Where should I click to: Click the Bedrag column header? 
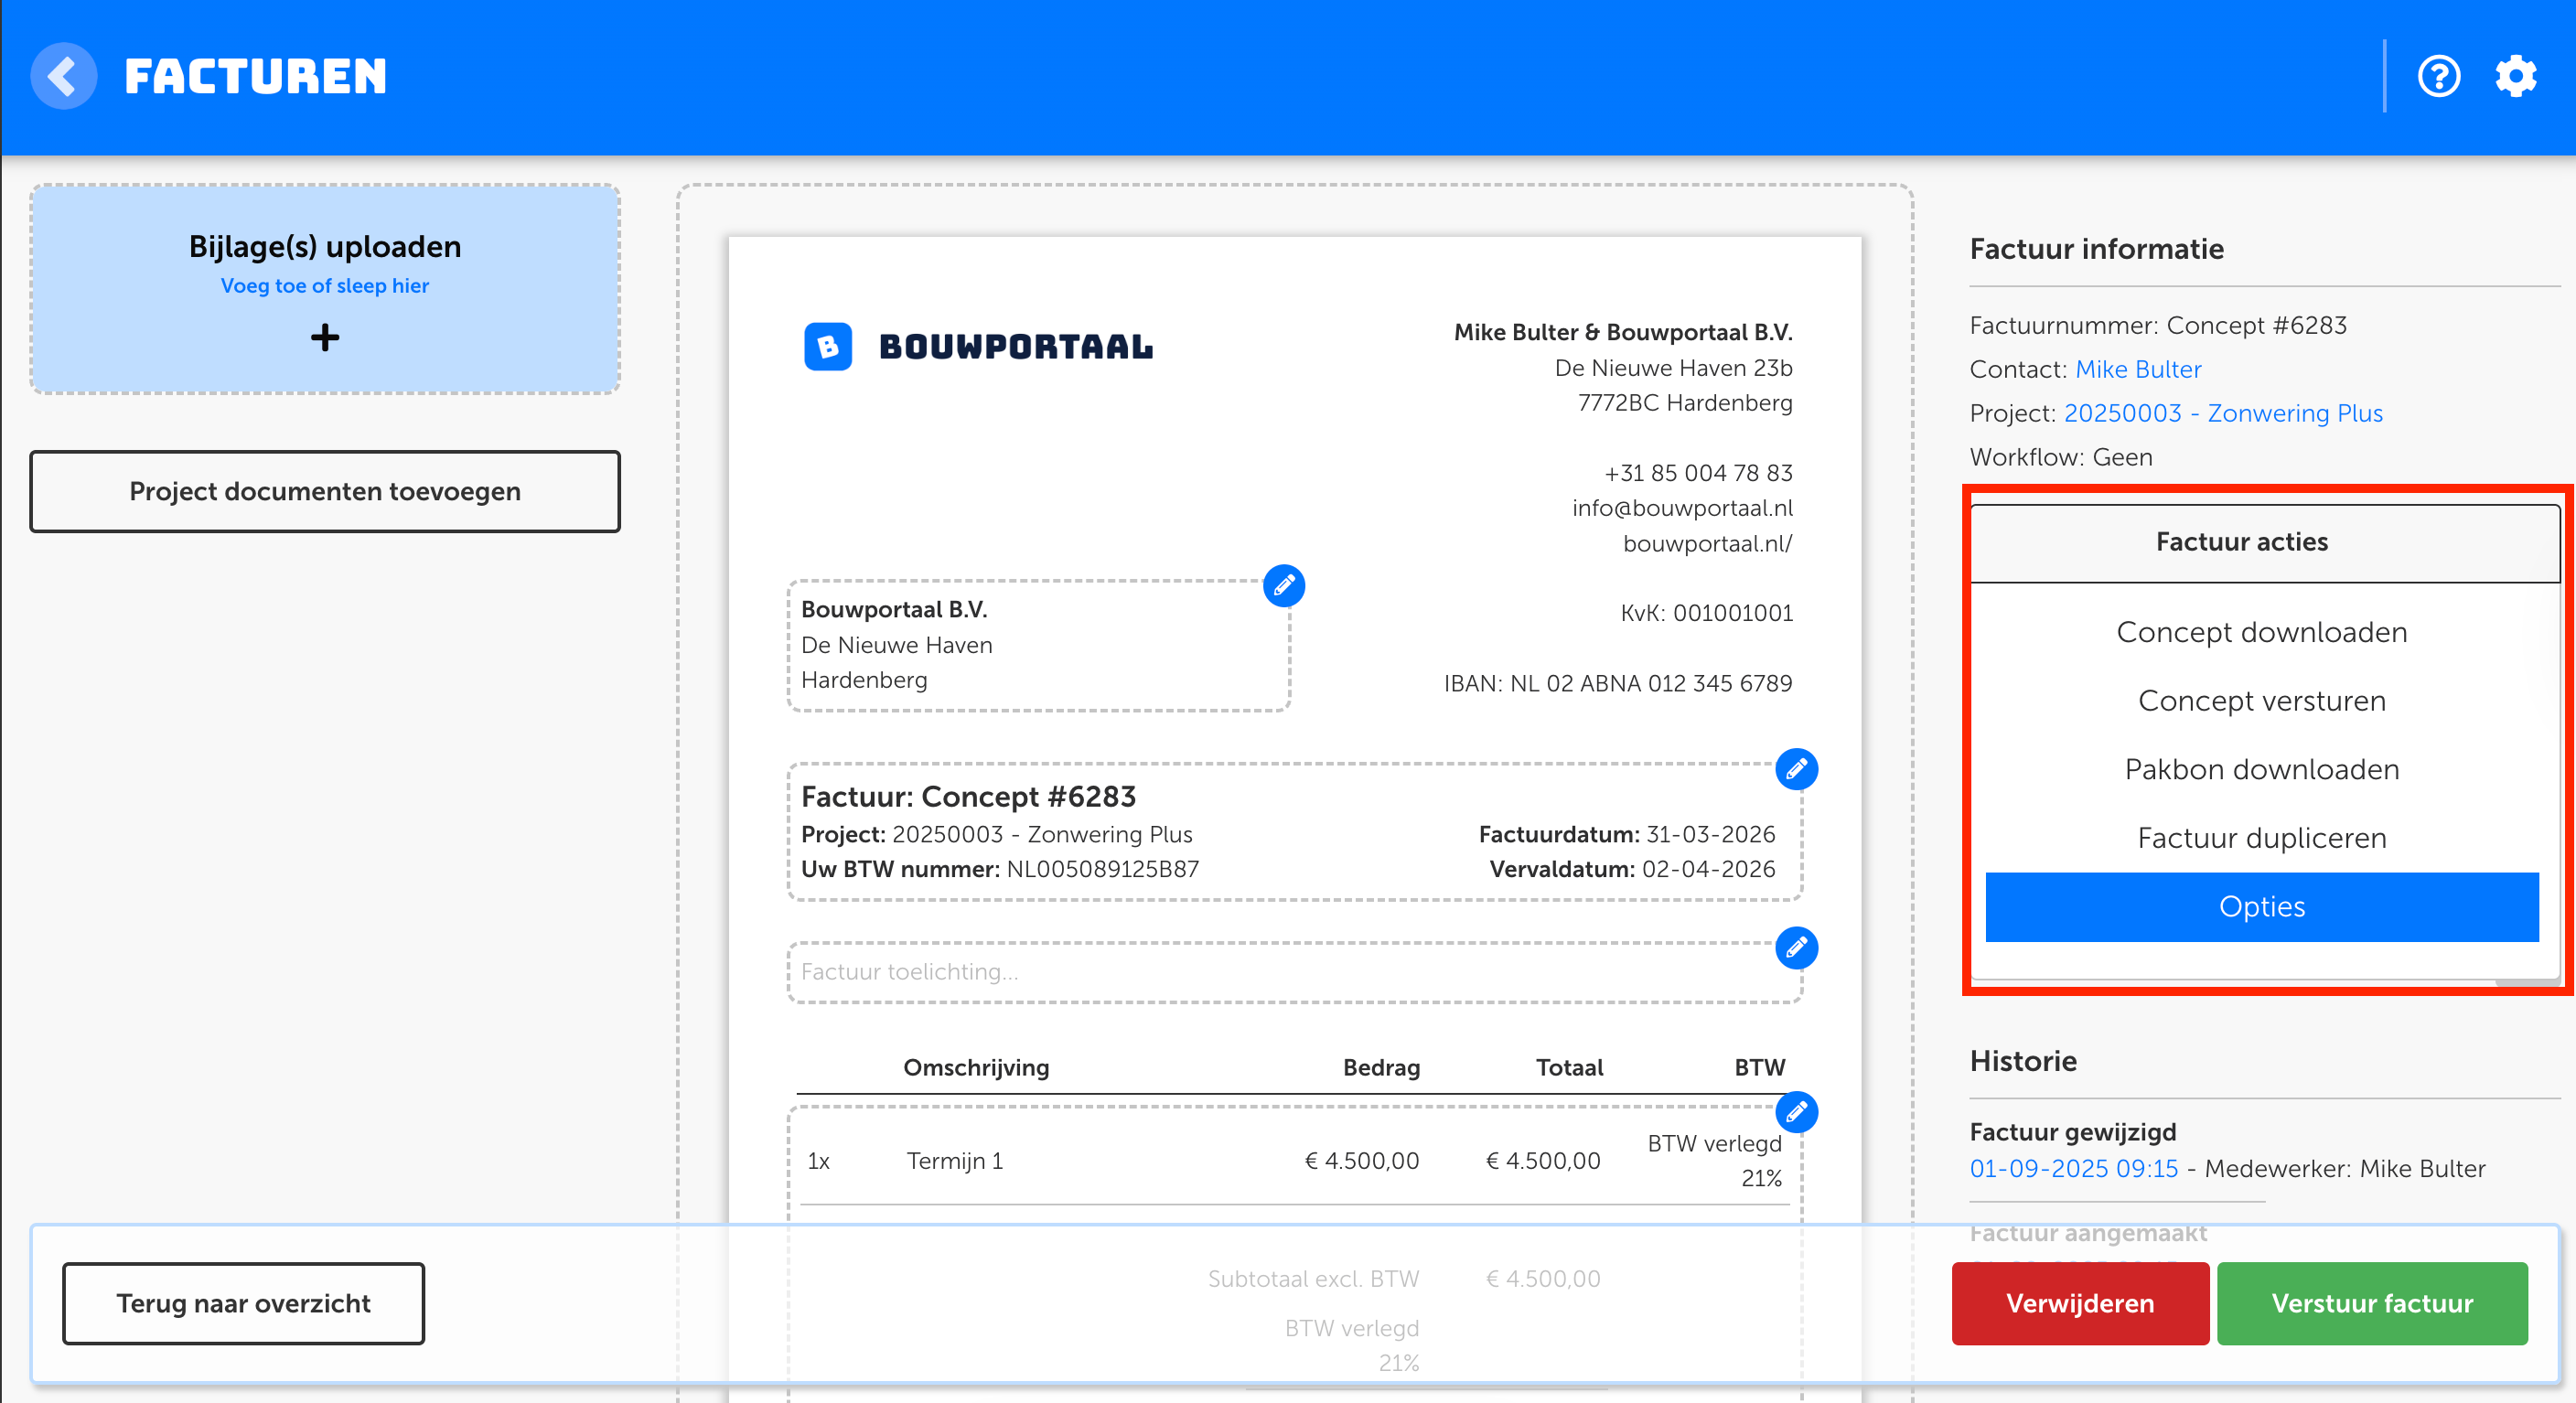coord(1381,1067)
